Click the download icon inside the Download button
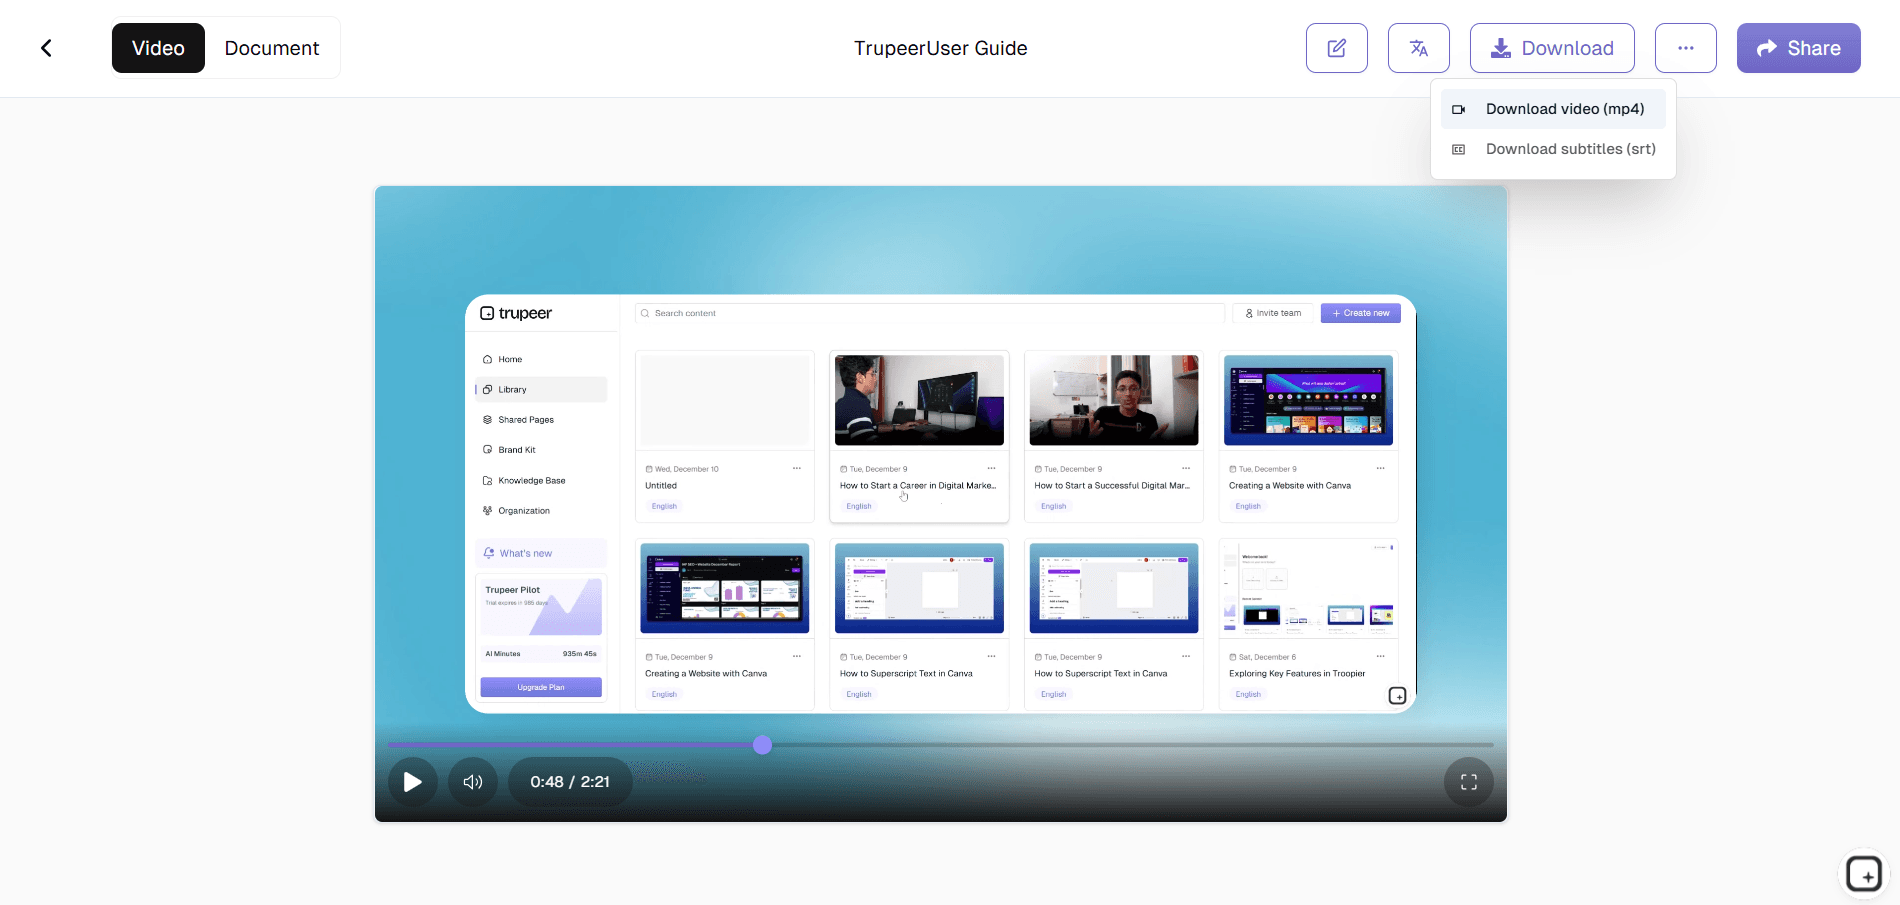Image resolution: width=1900 pixels, height=905 pixels. point(1501,48)
